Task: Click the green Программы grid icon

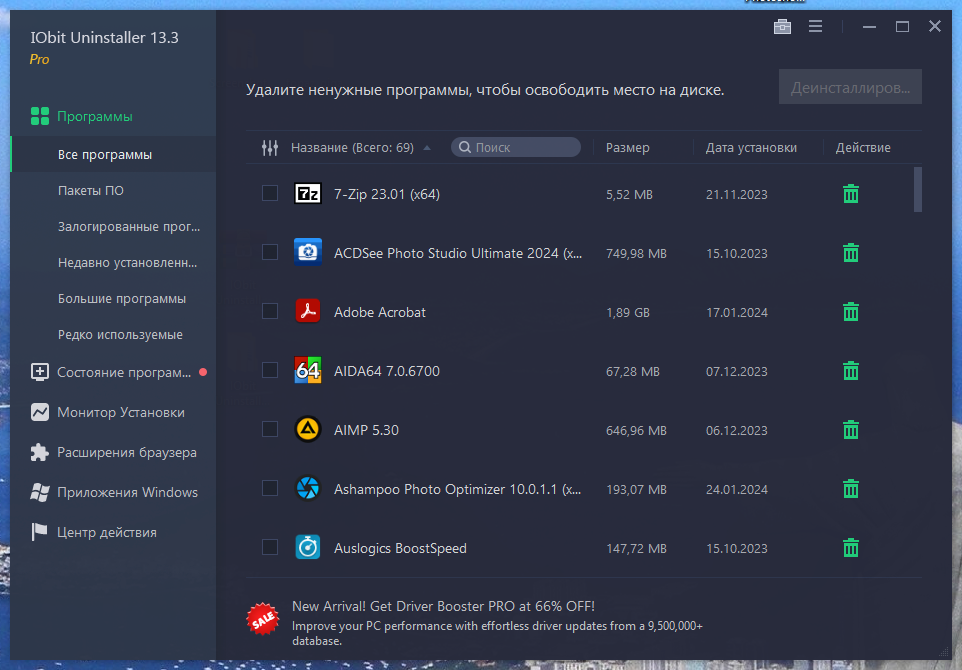Action: [x=40, y=116]
